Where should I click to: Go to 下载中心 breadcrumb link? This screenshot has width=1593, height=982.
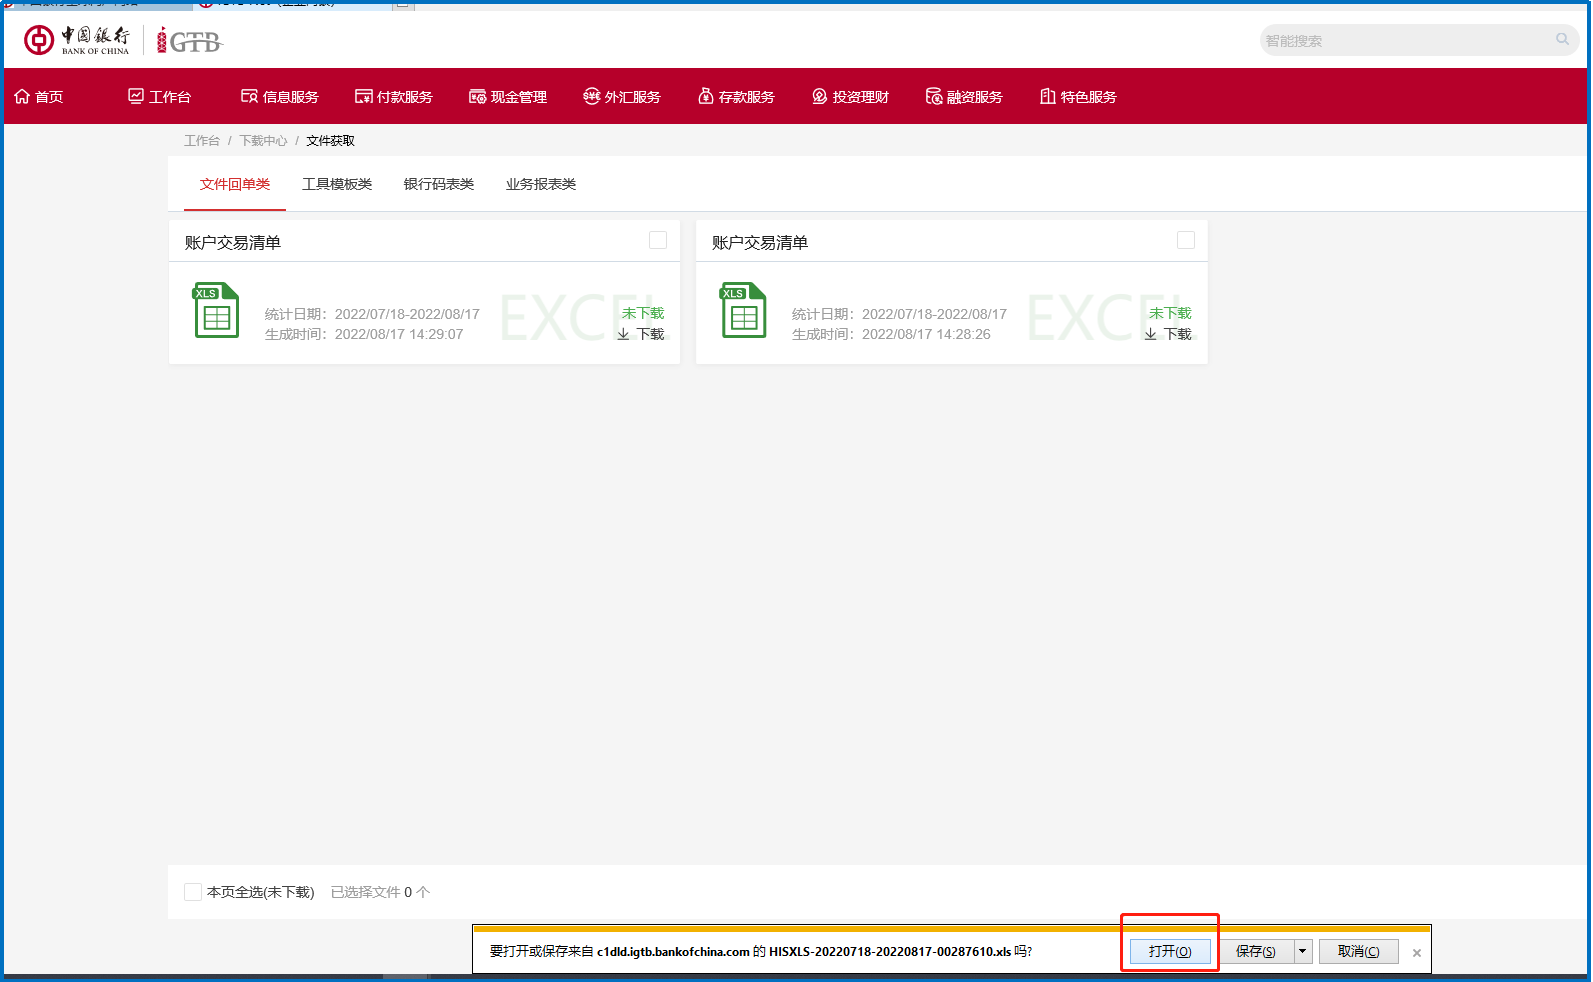click(x=263, y=141)
